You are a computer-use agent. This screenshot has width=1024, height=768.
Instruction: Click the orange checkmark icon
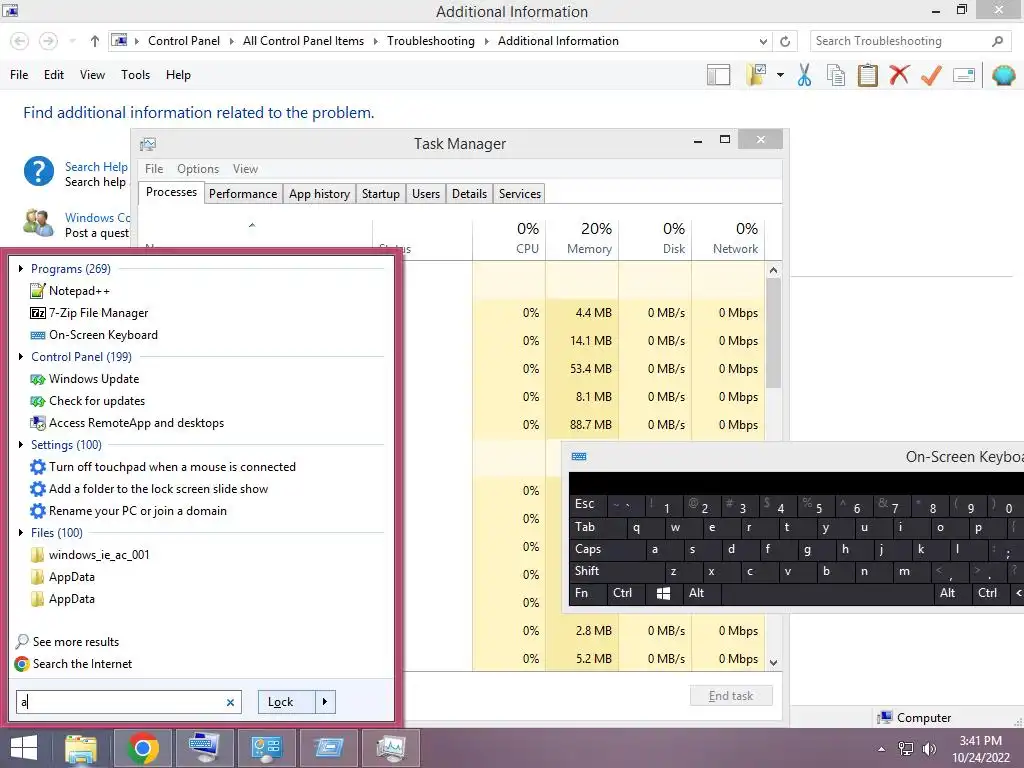pos(931,75)
